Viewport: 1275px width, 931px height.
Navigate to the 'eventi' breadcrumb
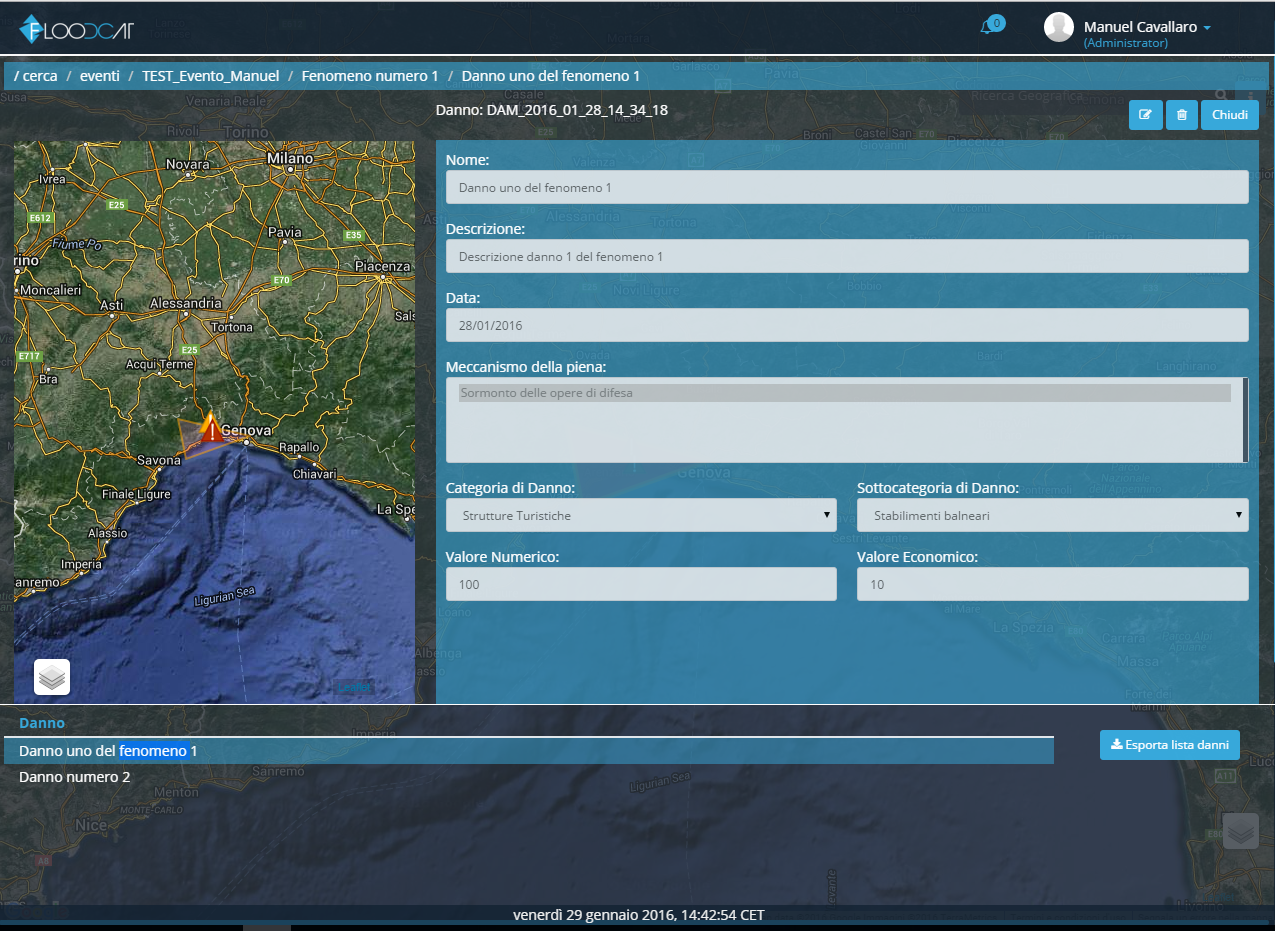click(x=100, y=76)
